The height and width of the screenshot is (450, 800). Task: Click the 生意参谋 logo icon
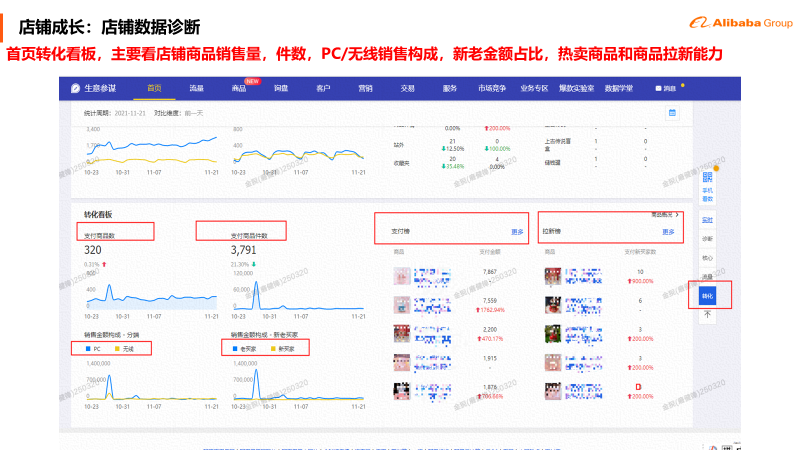tap(75, 89)
